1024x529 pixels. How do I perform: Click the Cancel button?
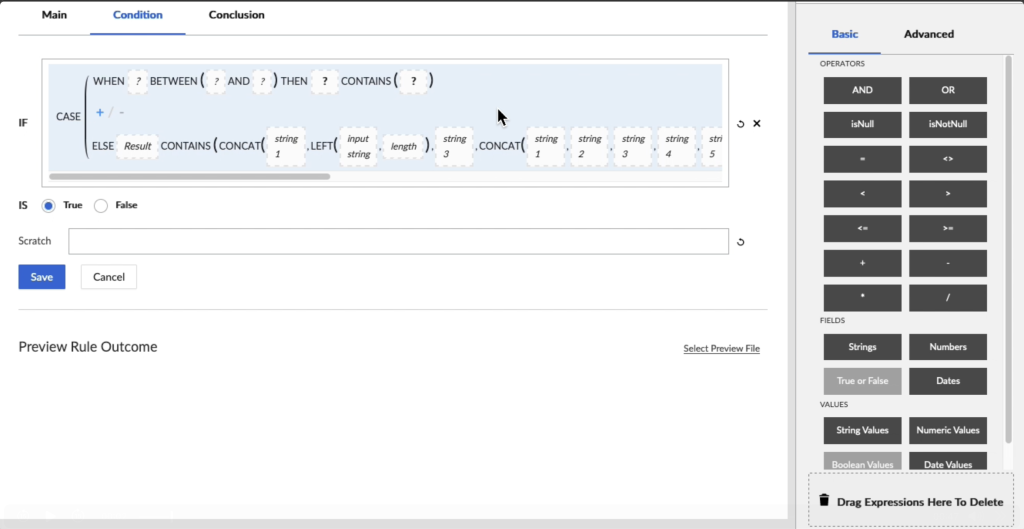pyautogui.click(x=108, y=277)
